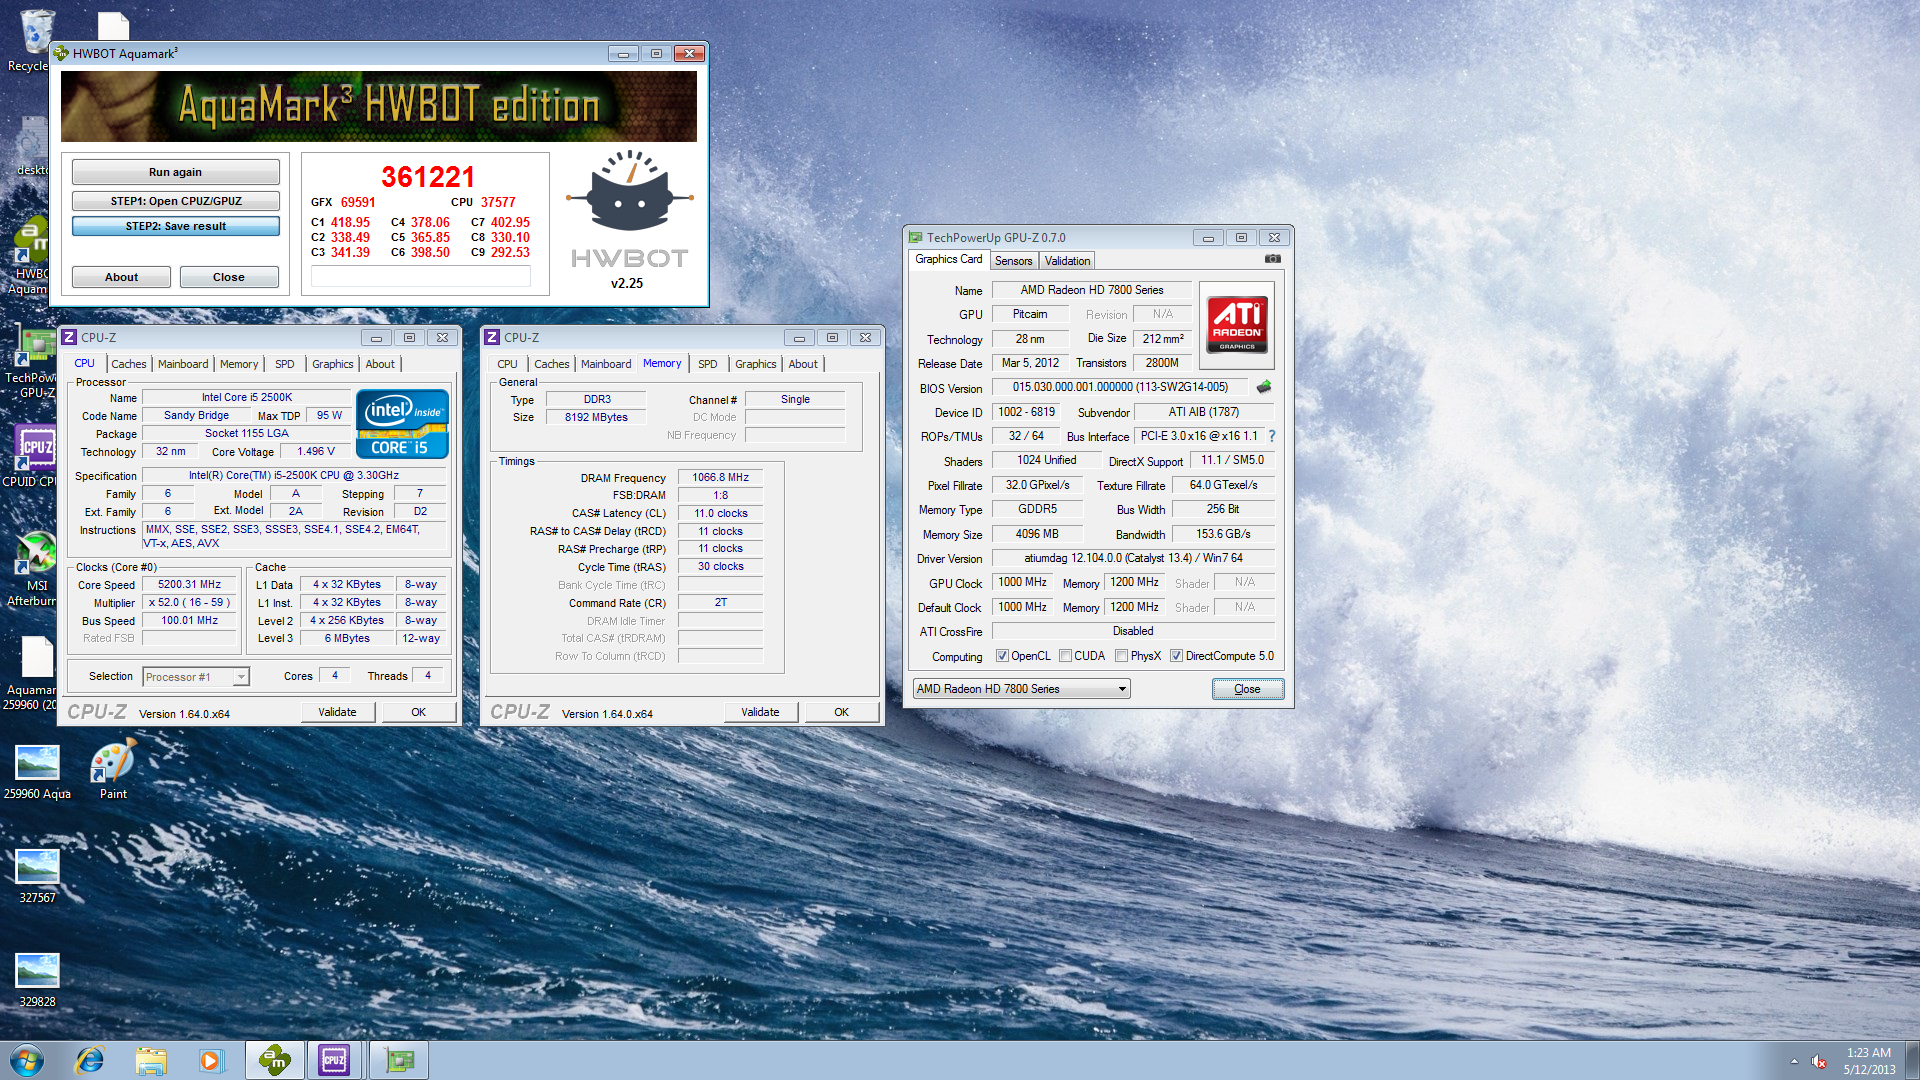Screen dimensions: 1920x1080
Task: Toggle the OpenCL checkbox
Action: click(x=1002, y=656)
